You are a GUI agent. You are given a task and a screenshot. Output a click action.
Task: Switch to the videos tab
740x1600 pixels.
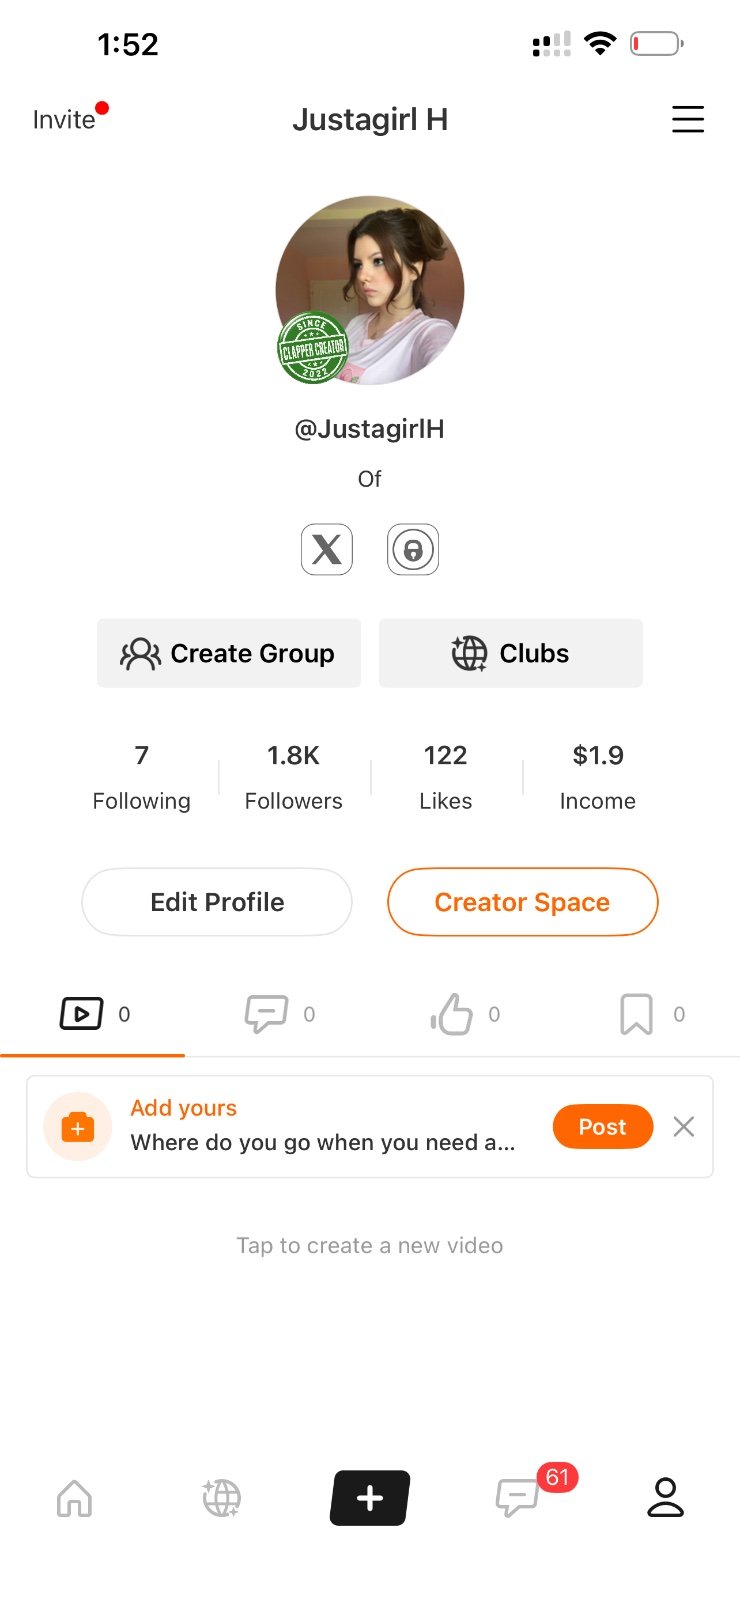[x=93, y=1014]
